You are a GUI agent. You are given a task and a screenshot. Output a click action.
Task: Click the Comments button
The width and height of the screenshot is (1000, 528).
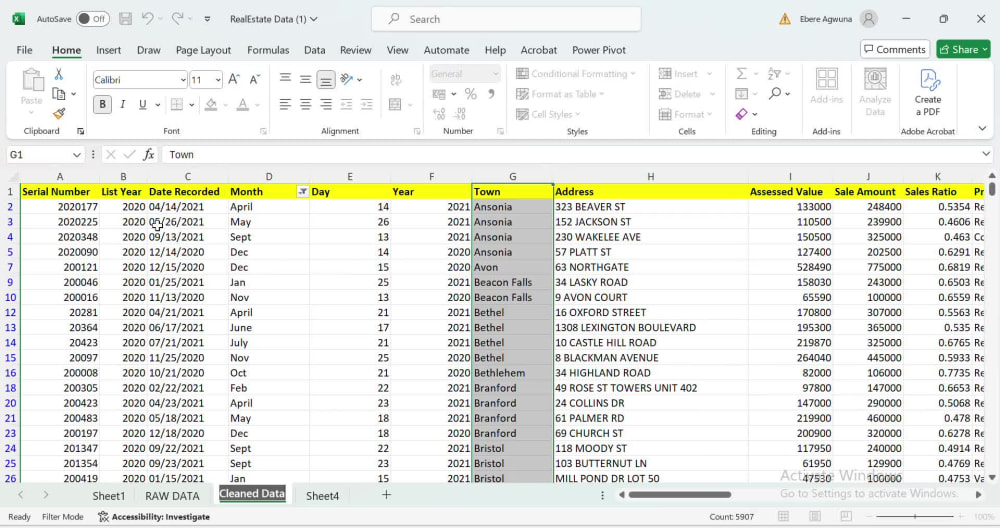click(x=895, y=49)
